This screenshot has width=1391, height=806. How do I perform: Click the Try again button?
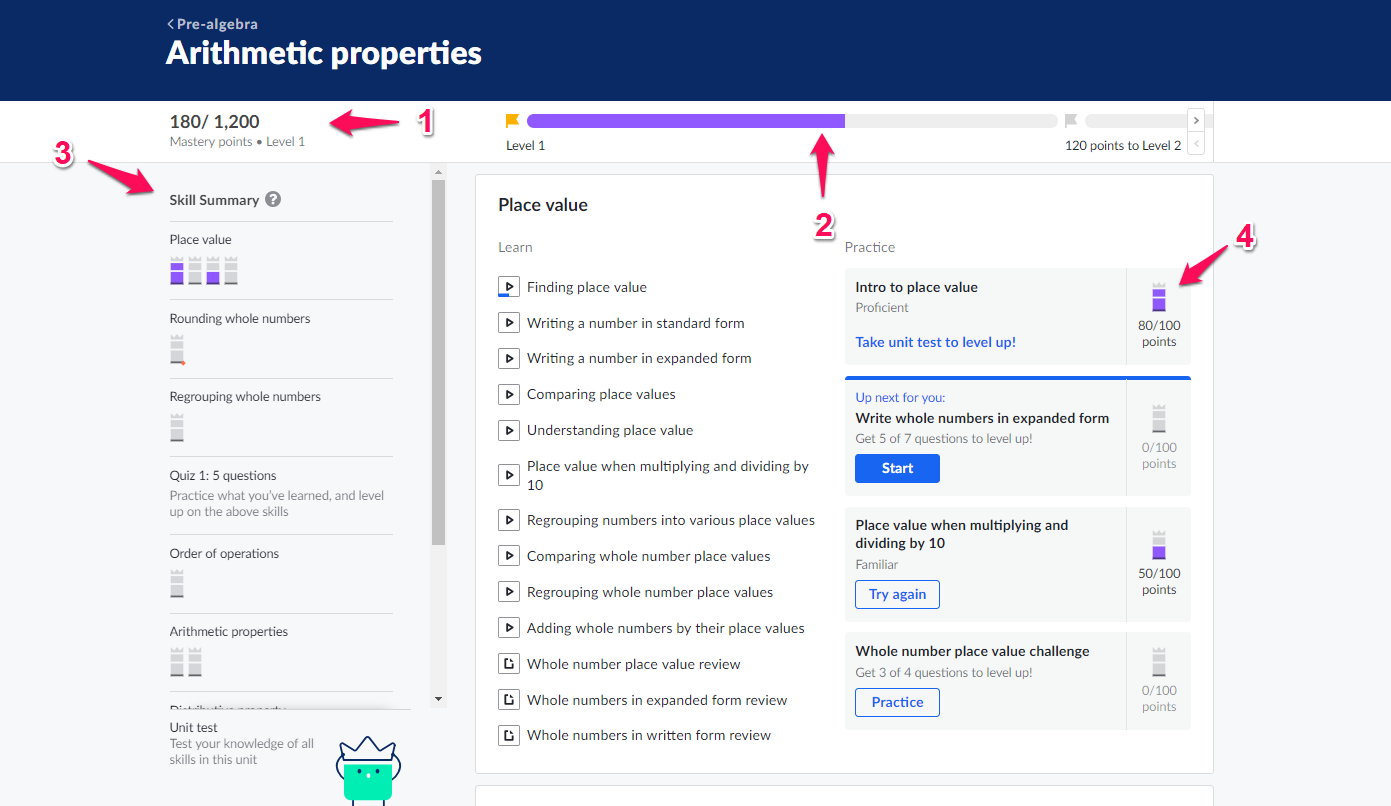(x=897, y=594)
